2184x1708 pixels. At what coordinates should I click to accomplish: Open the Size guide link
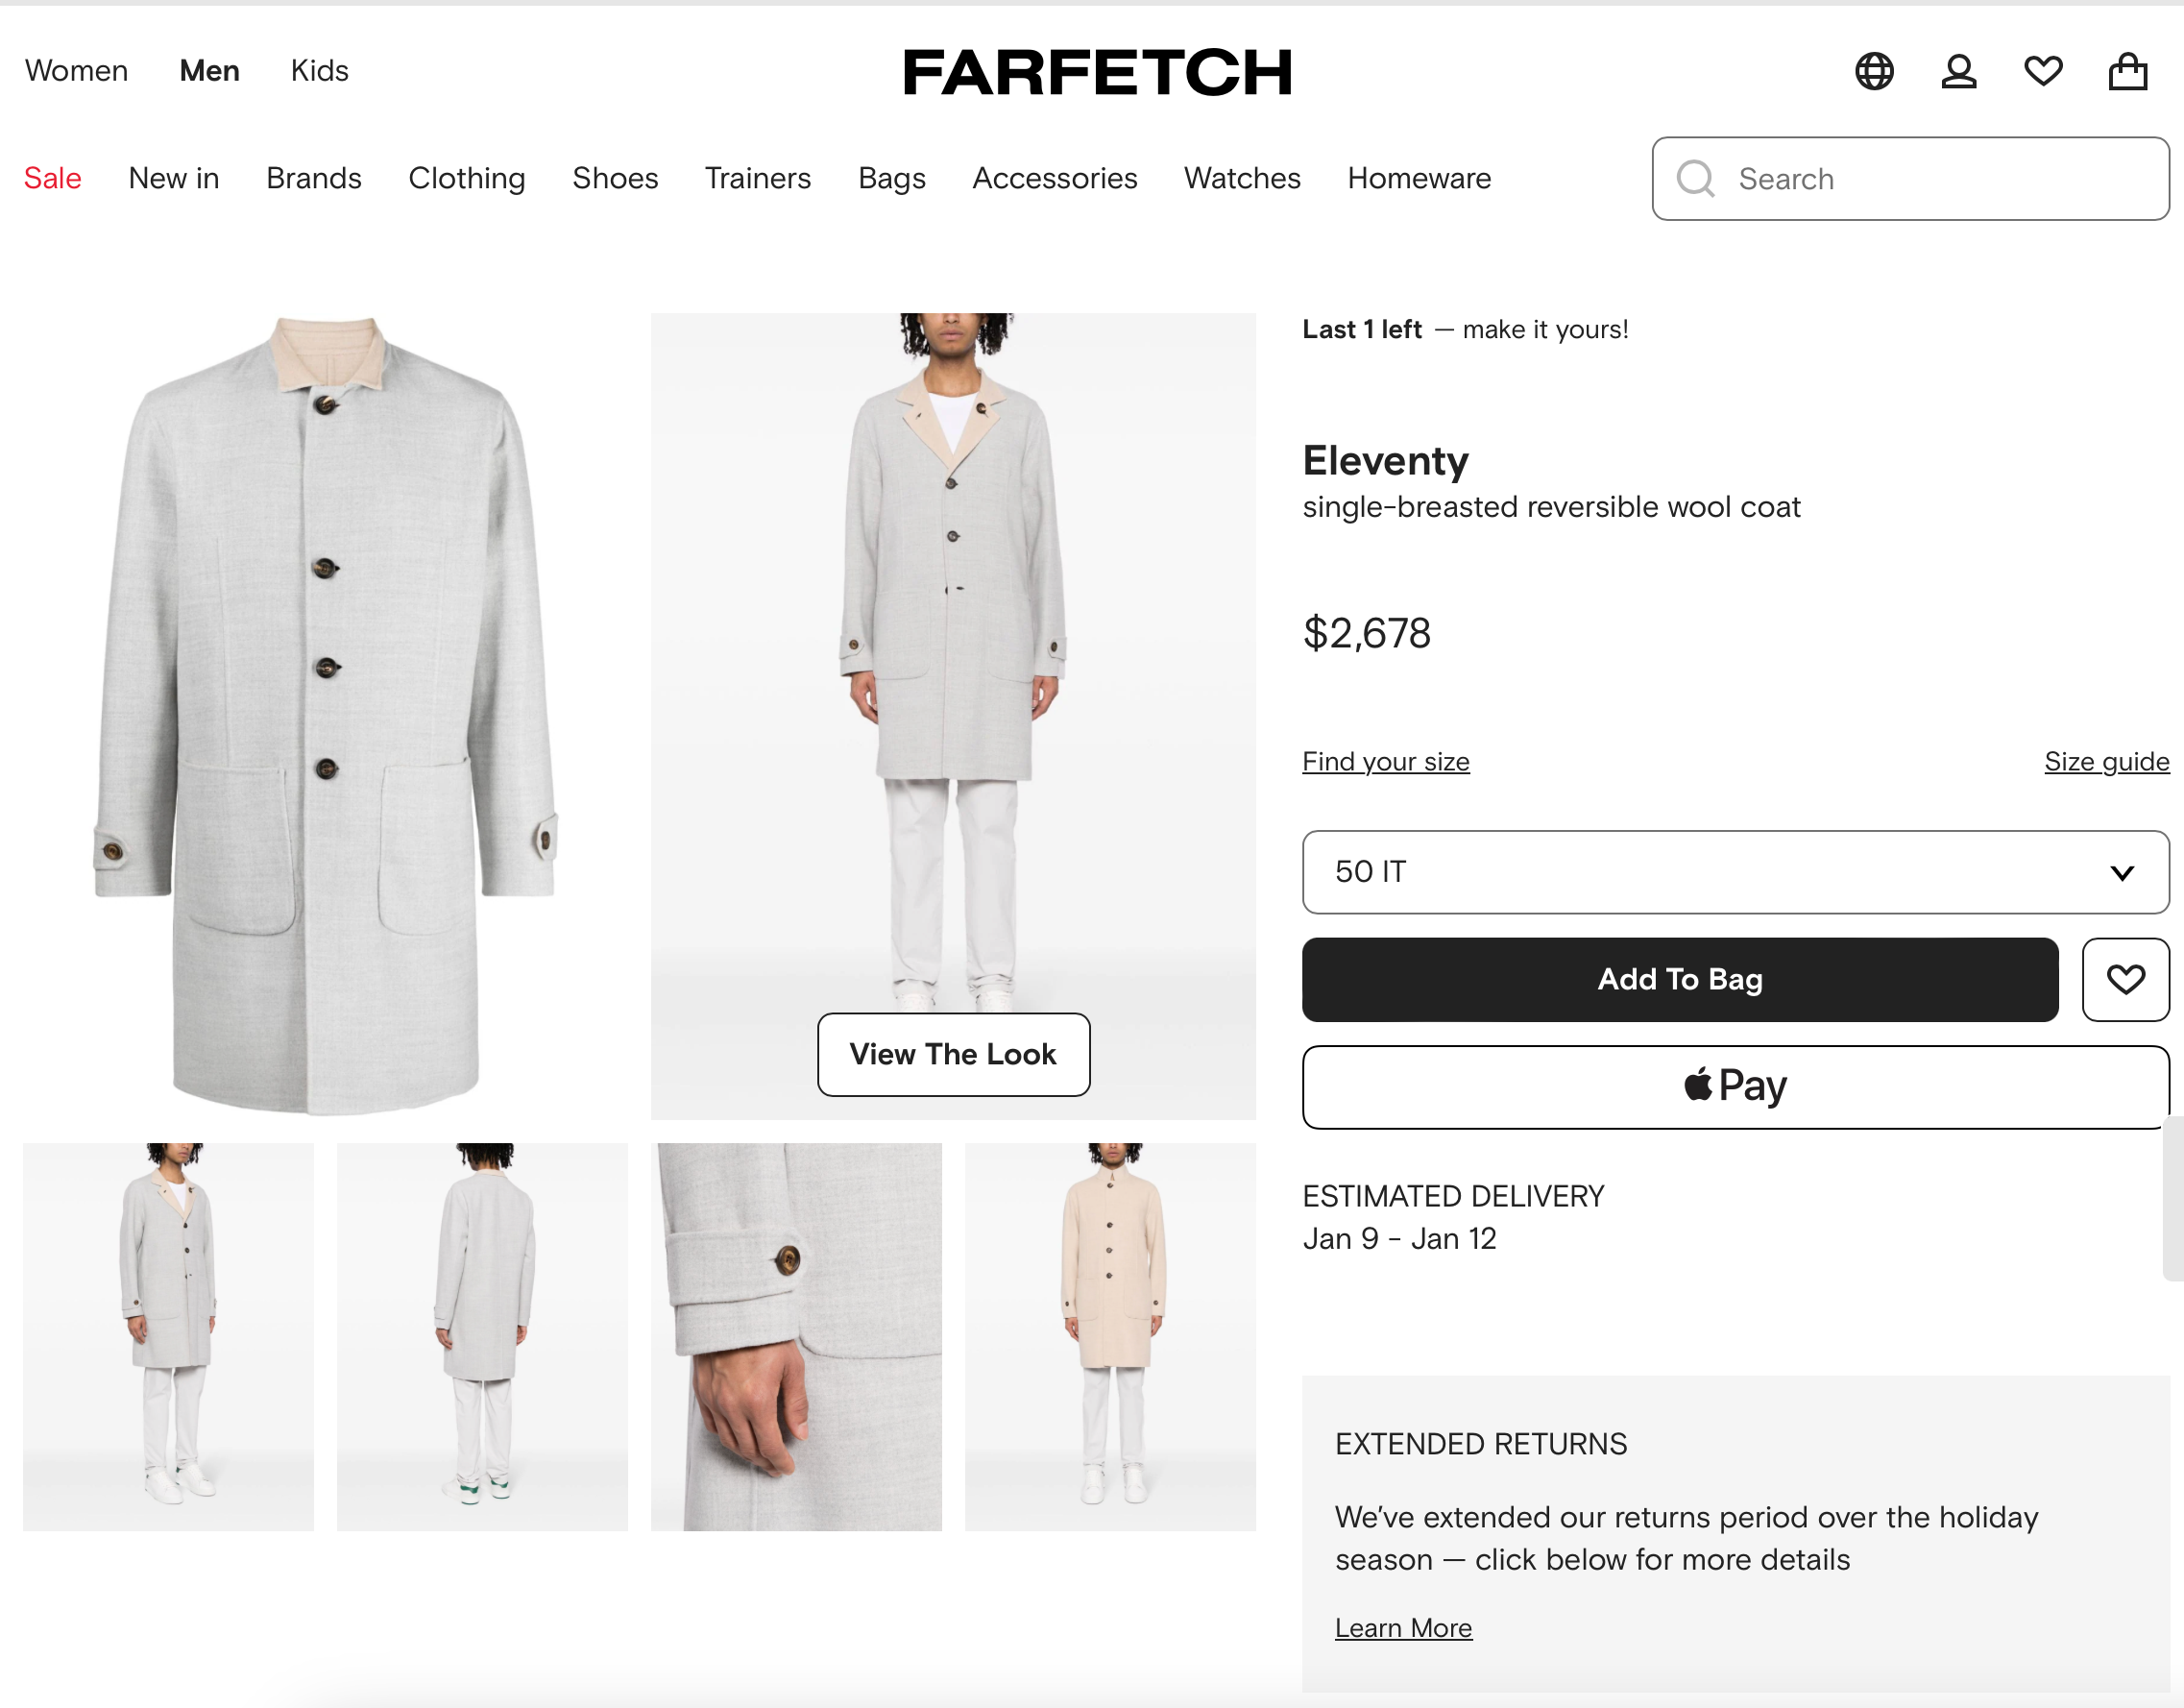click(x=2106, y=761)
